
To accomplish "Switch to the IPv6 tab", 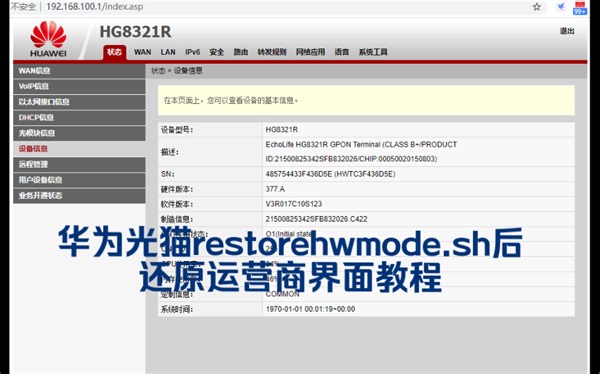I will [192, 52].
